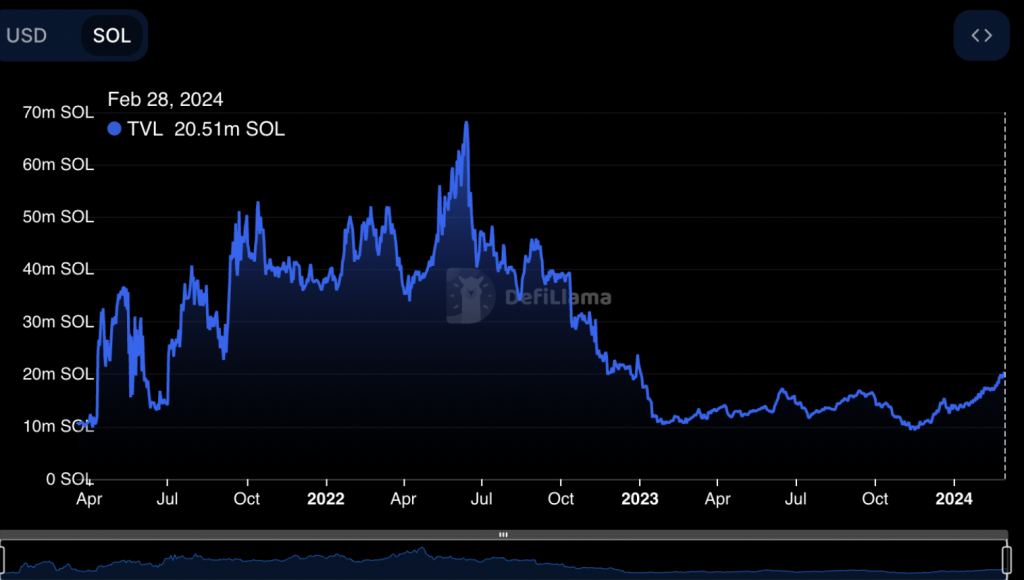Screen dimensions: 1024x580
Task: Click the DefiLlama watermark logo
Action: point(529,297)
